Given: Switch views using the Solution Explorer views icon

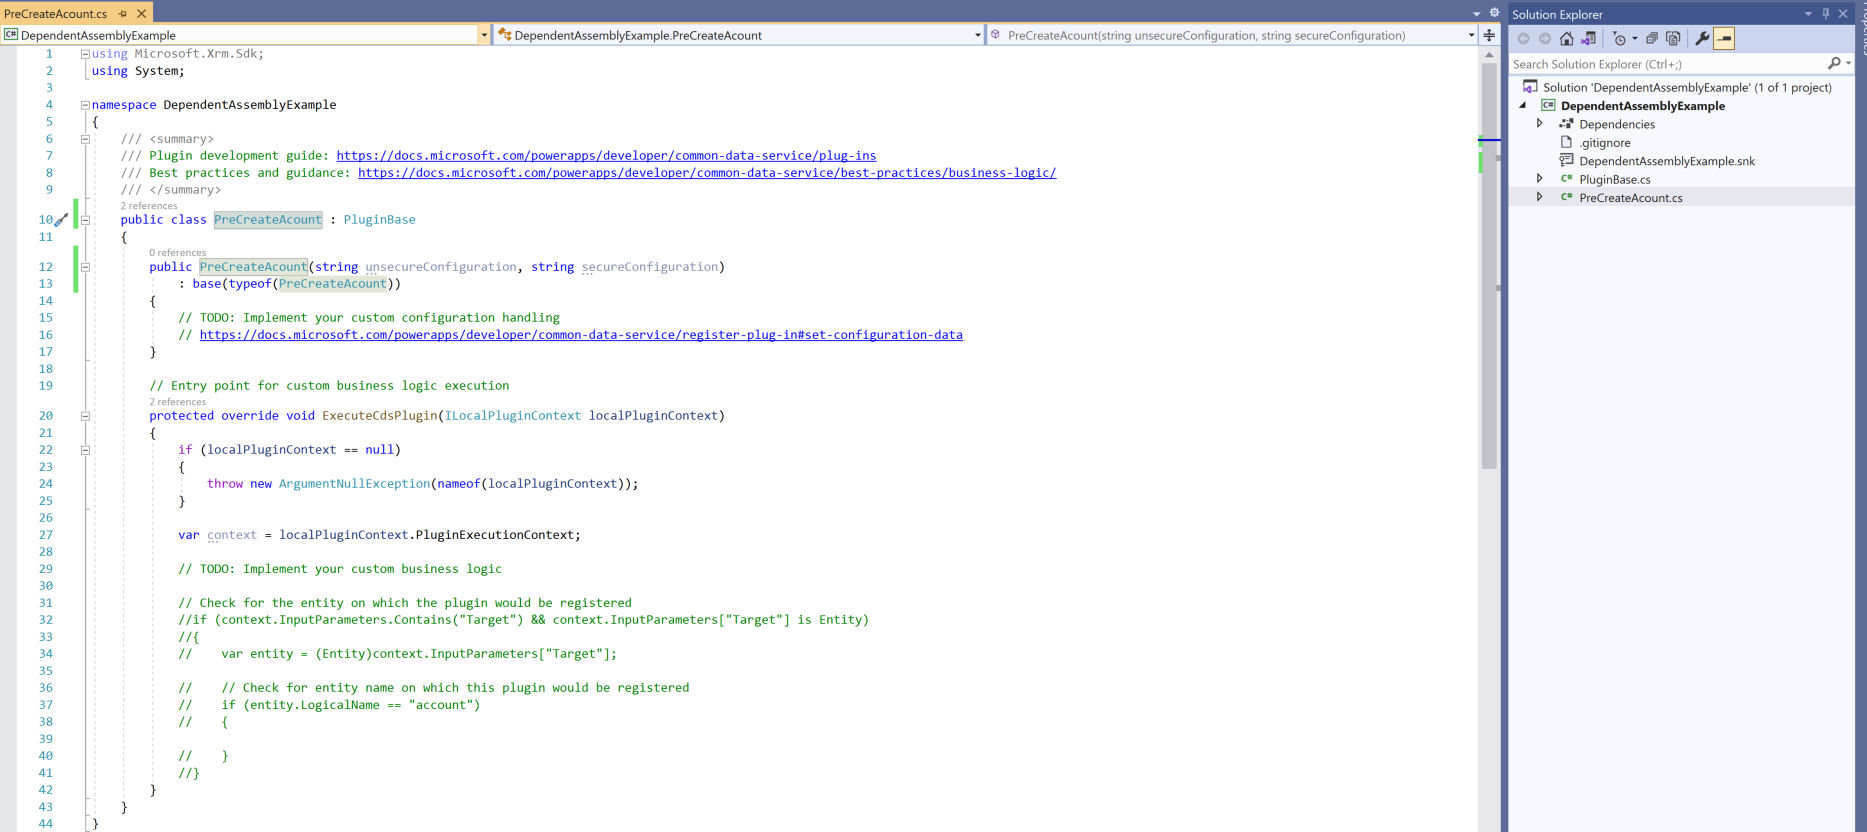Looking at the screenshot, I should pos(1588,39).
